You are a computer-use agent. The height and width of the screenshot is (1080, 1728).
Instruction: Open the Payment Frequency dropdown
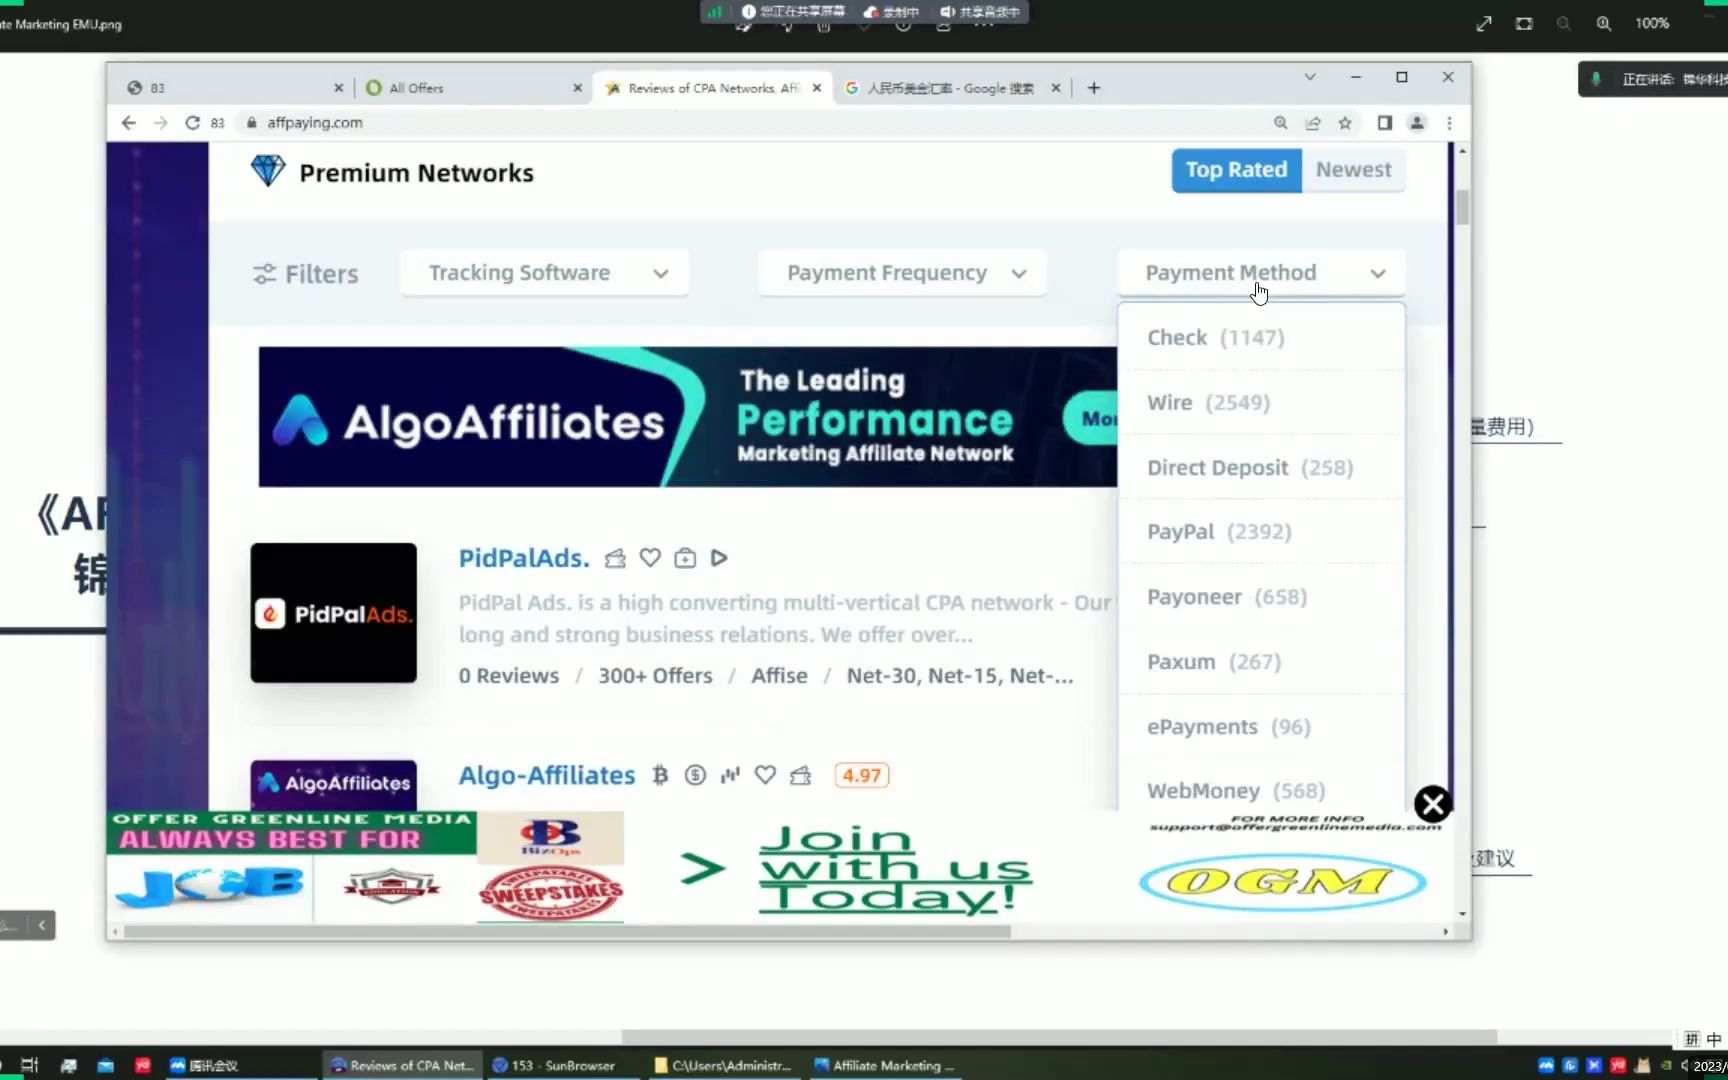click(902, 273)
